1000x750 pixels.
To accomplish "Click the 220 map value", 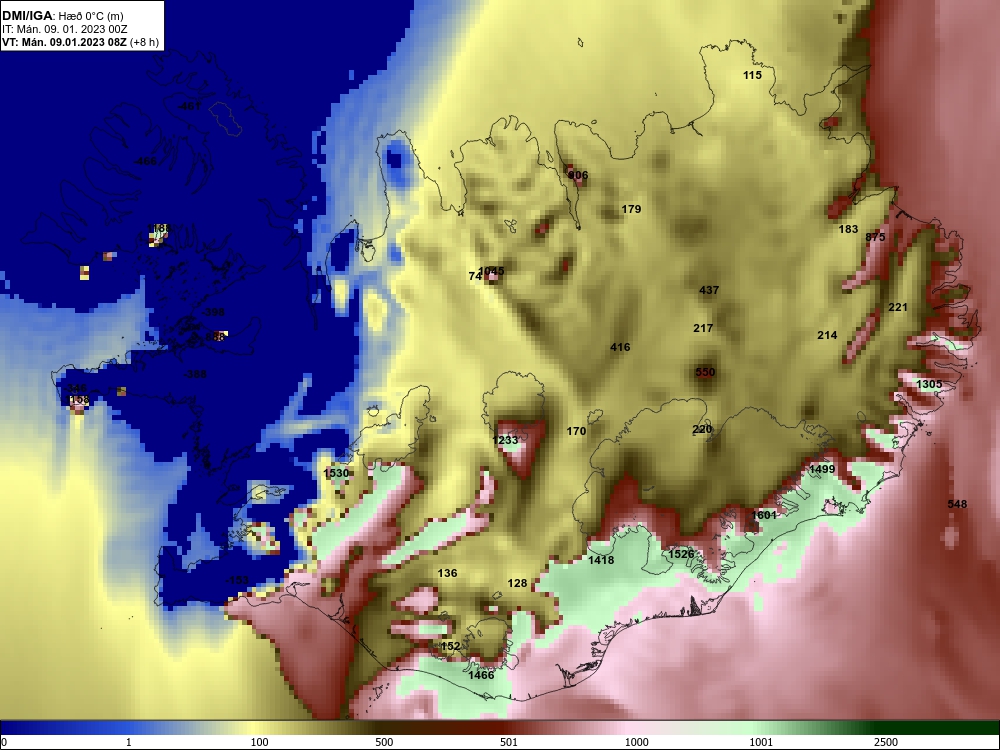I will [702, 430].
